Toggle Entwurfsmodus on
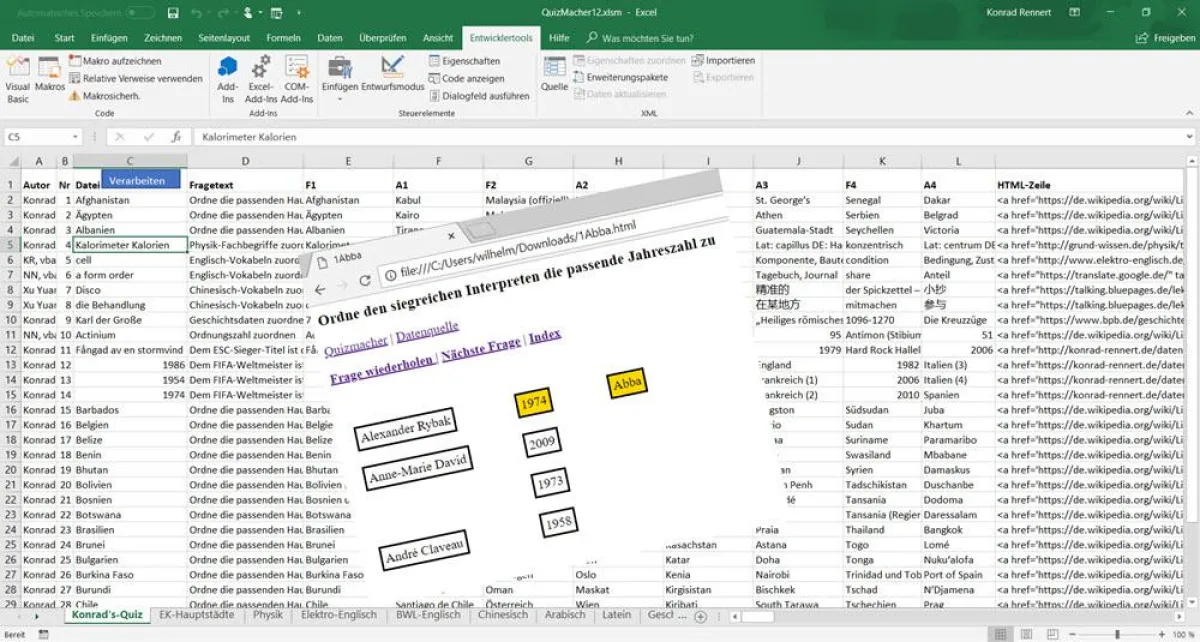1200x642 pixels. pos(392,80)
